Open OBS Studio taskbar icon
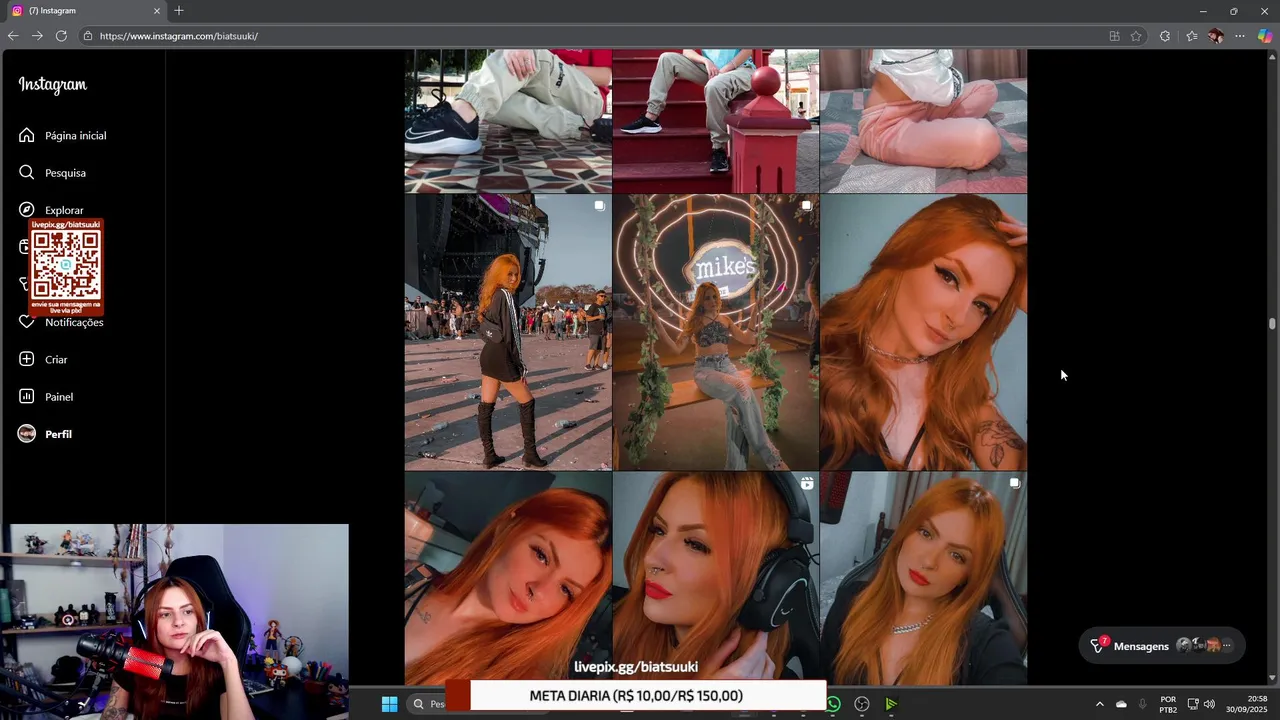This screenshot has height=720, width=1280. click(862, 704)
